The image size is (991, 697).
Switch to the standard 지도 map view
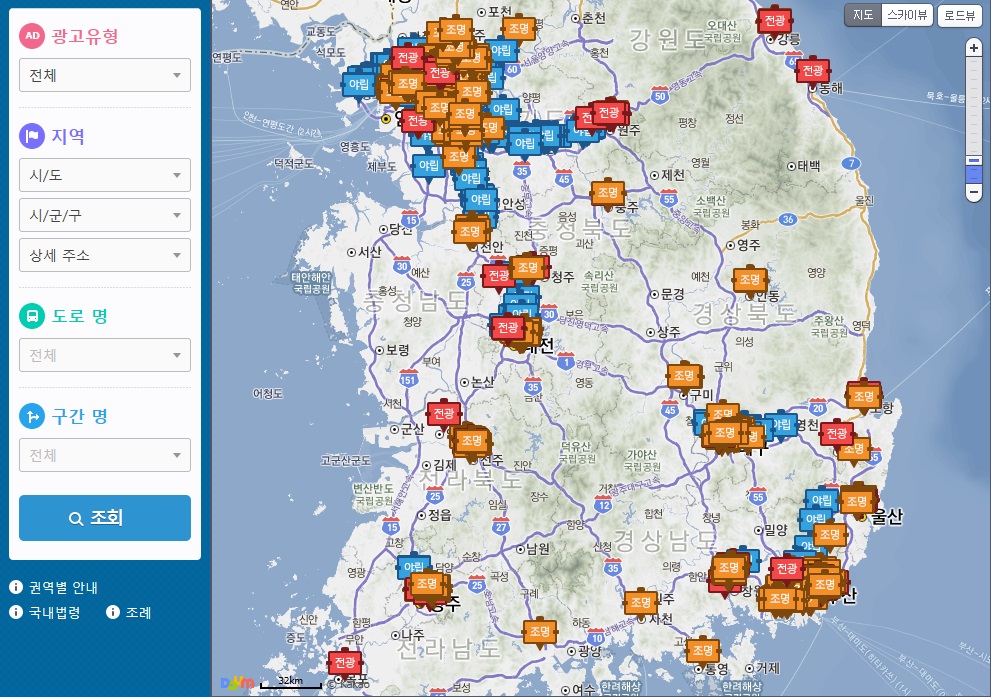point(862,15)
